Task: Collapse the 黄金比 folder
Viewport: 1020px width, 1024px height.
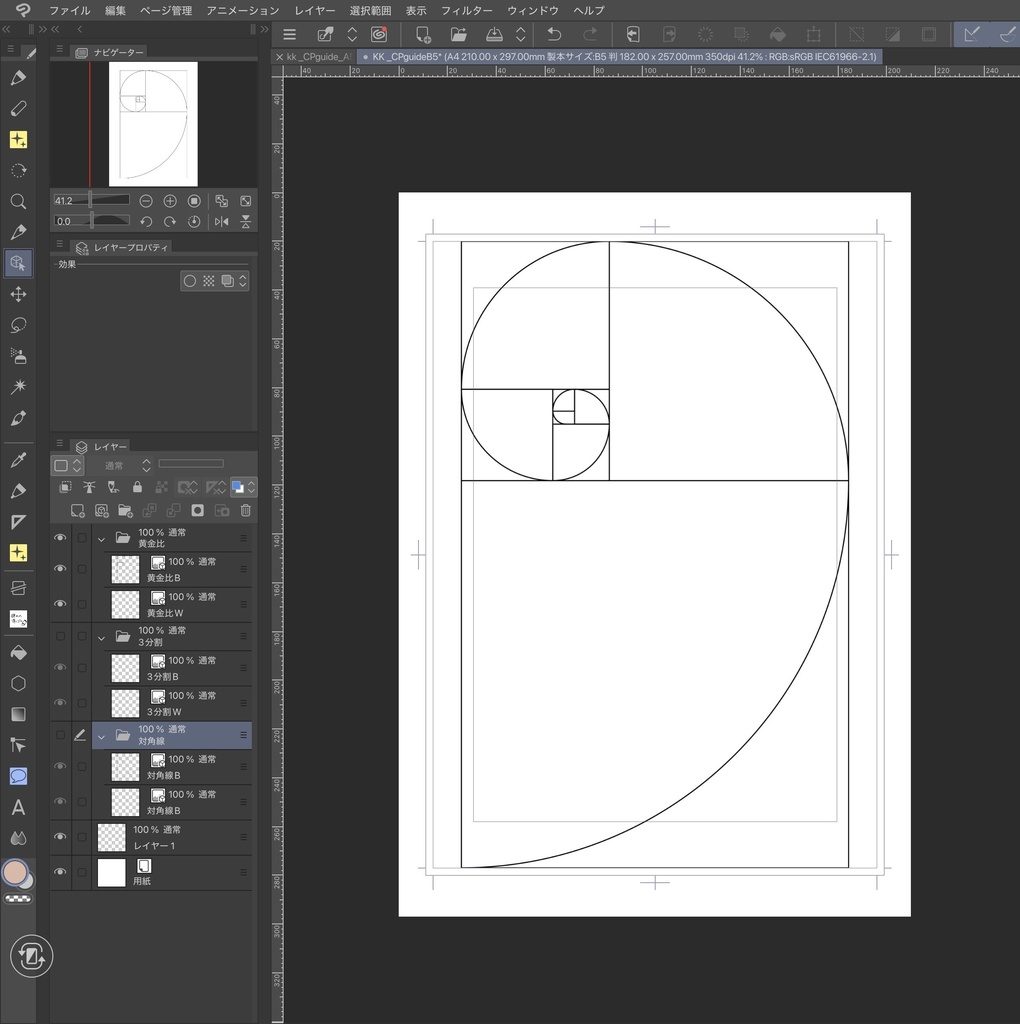Action: [101, 539]
